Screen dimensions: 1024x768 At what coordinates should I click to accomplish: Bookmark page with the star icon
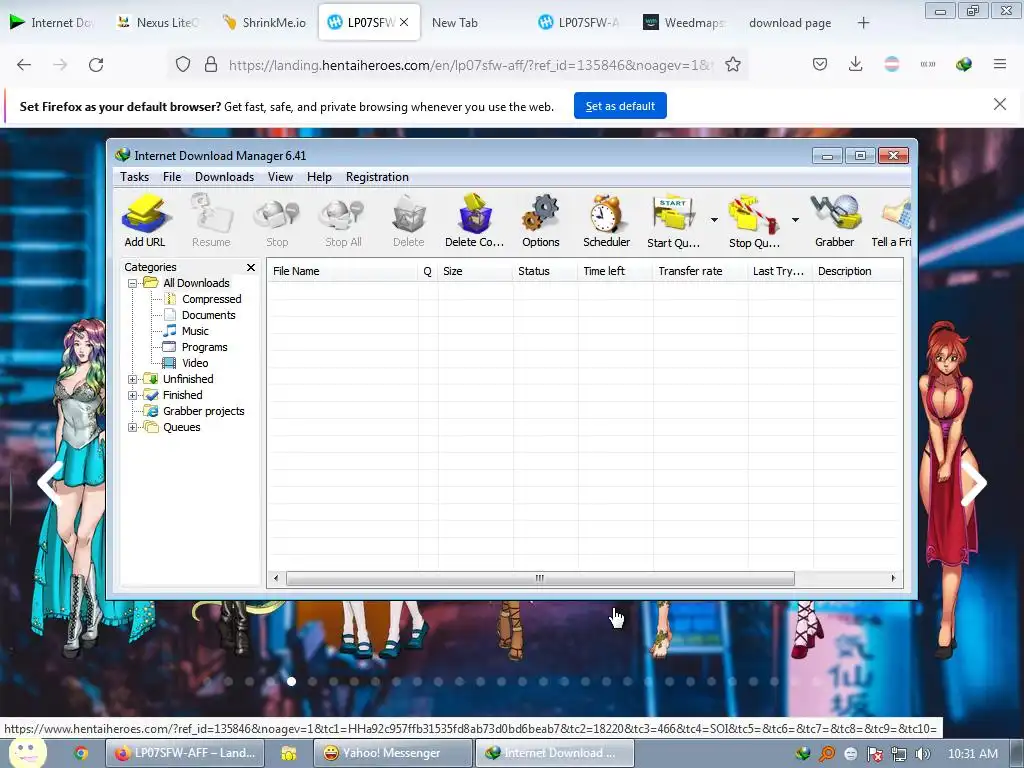click(x=733, y=65)
